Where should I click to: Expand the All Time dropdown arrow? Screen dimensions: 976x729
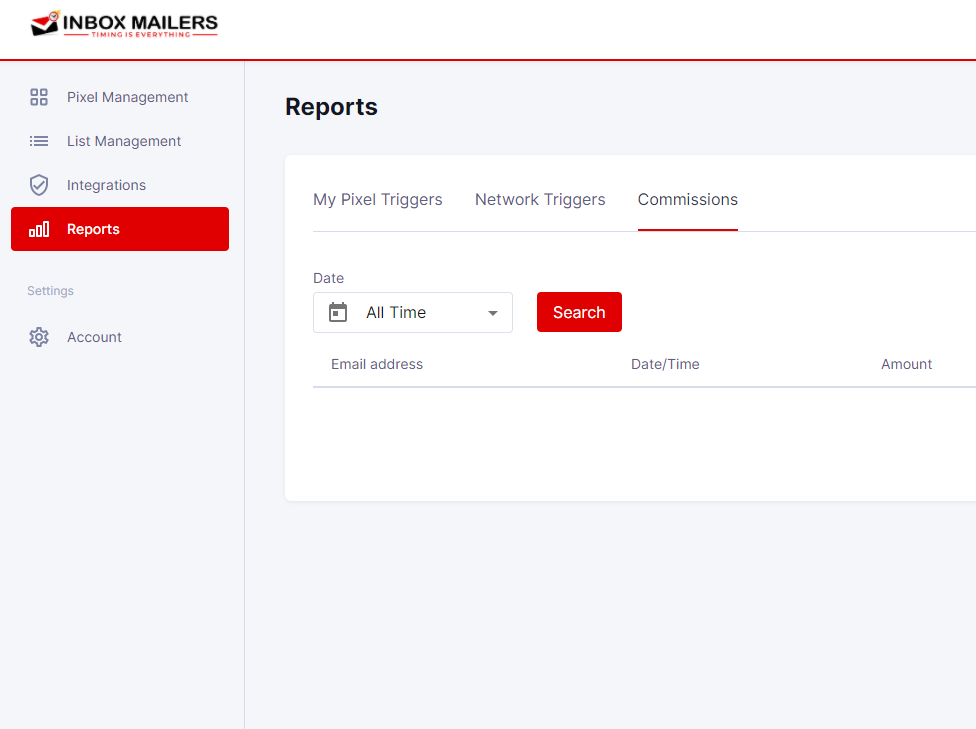tap(493, 313)
